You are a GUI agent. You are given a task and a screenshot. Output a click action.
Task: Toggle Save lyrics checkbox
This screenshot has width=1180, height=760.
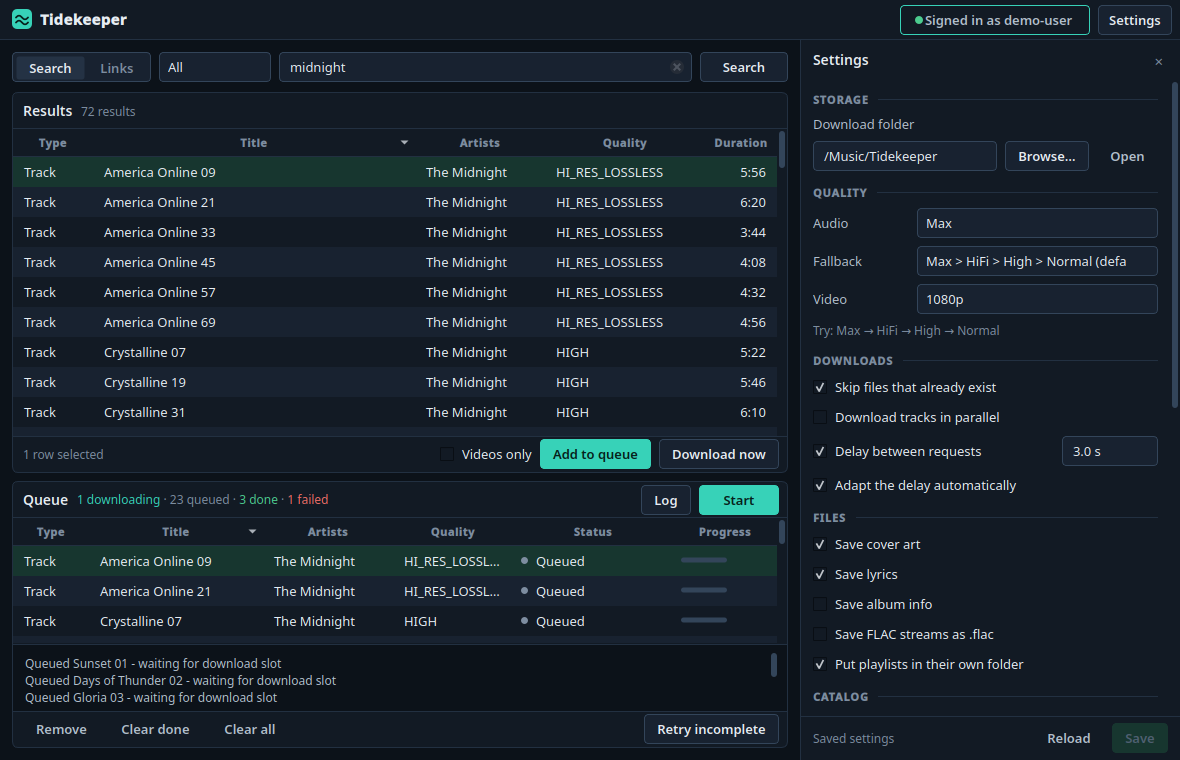(x=820, y=574)
